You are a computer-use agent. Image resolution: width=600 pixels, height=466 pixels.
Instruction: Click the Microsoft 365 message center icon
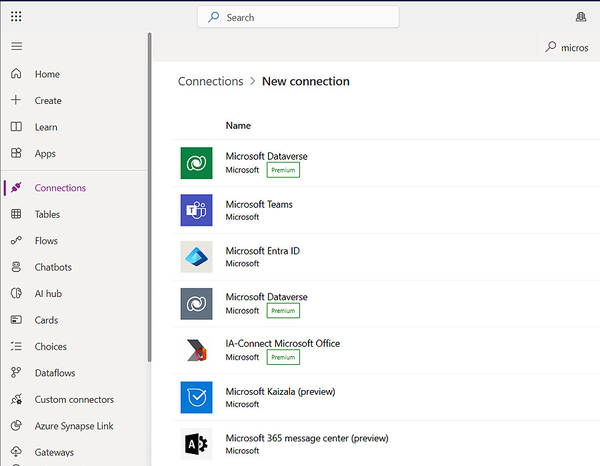point(196,444)
